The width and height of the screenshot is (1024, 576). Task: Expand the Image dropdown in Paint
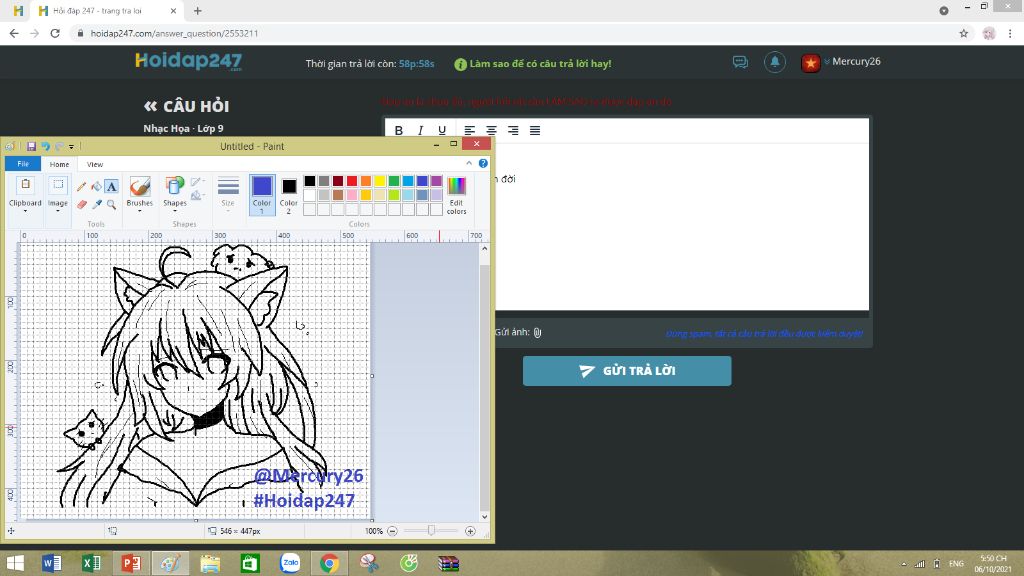(x=57, y=211)
